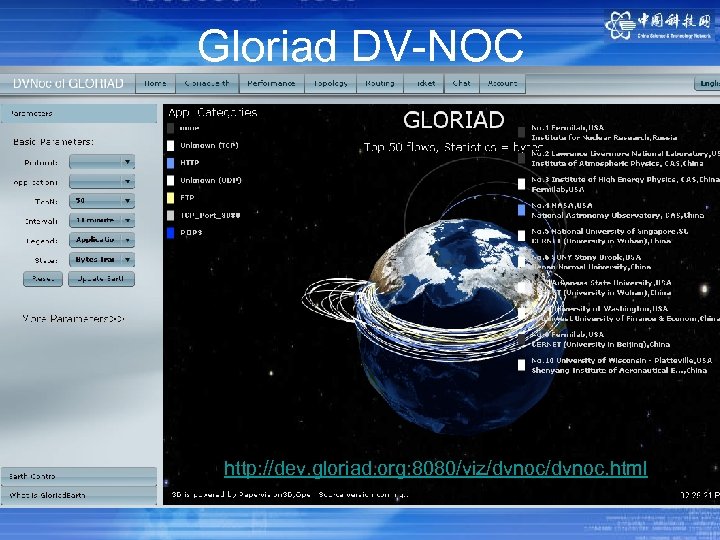Open the Application dropdown
The width and height of the screenshot is (720, 540).
pos(101,181)
